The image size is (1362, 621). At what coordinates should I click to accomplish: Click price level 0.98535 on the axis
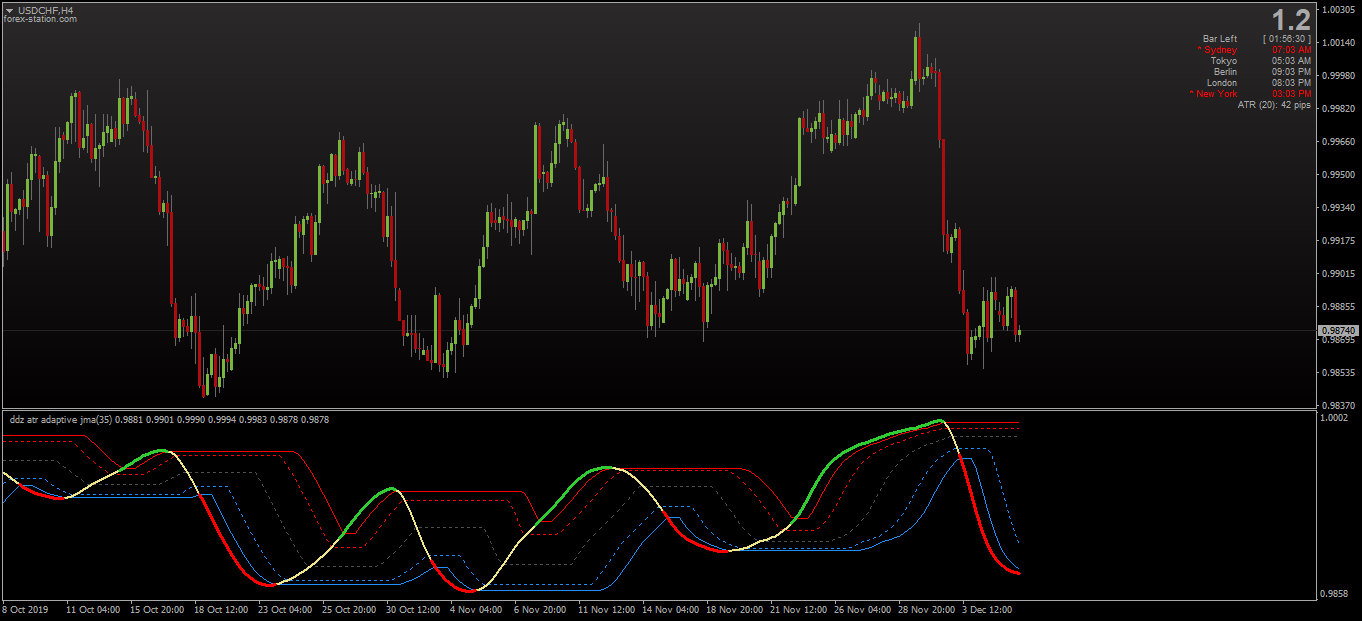point(1338,373)
